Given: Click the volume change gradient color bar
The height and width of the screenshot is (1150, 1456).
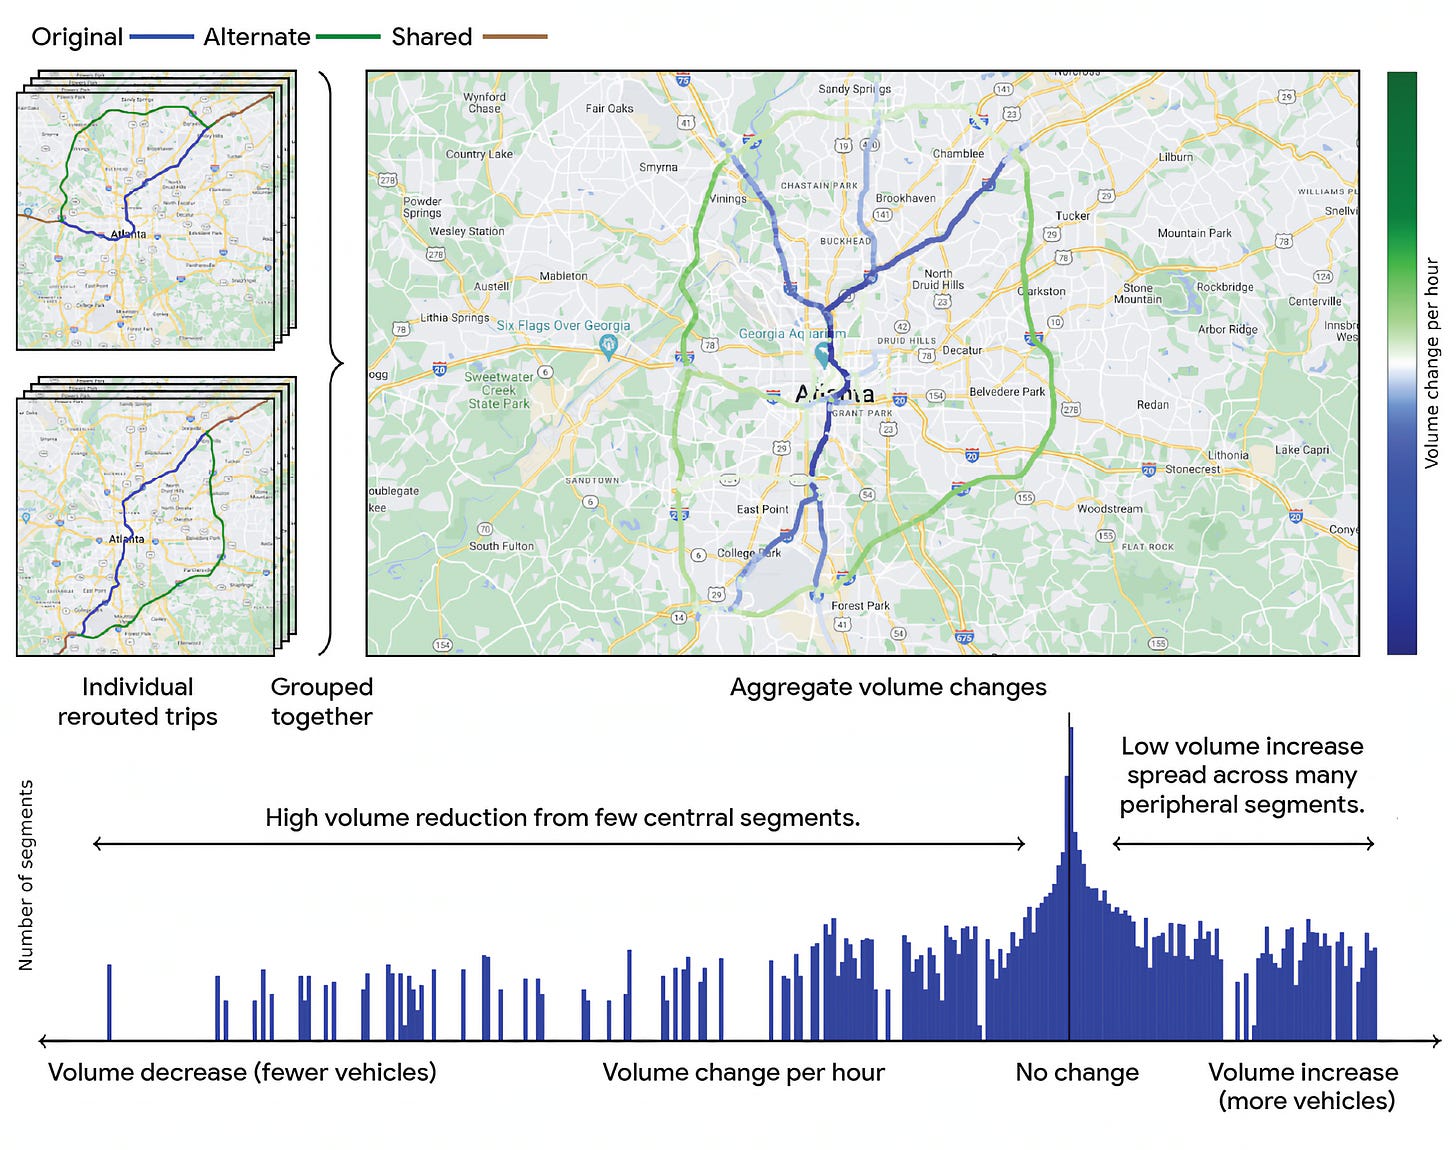Looking at the screenshot, I should click(x=1402, y=363).
